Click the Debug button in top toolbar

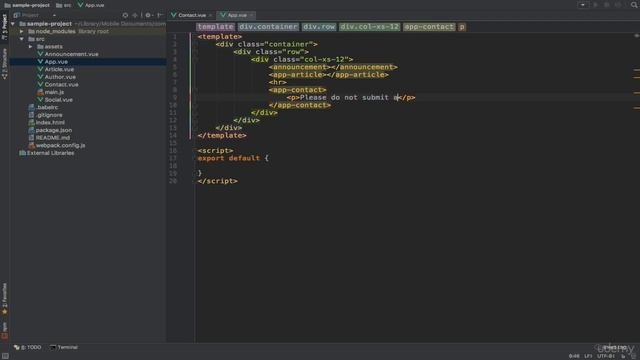(x=607, y=5)
